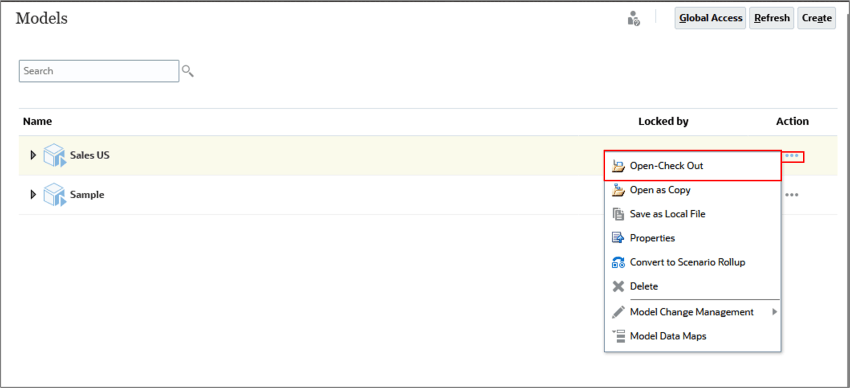
Task: Expand the Sales US tree node
Action: [33, 156]
